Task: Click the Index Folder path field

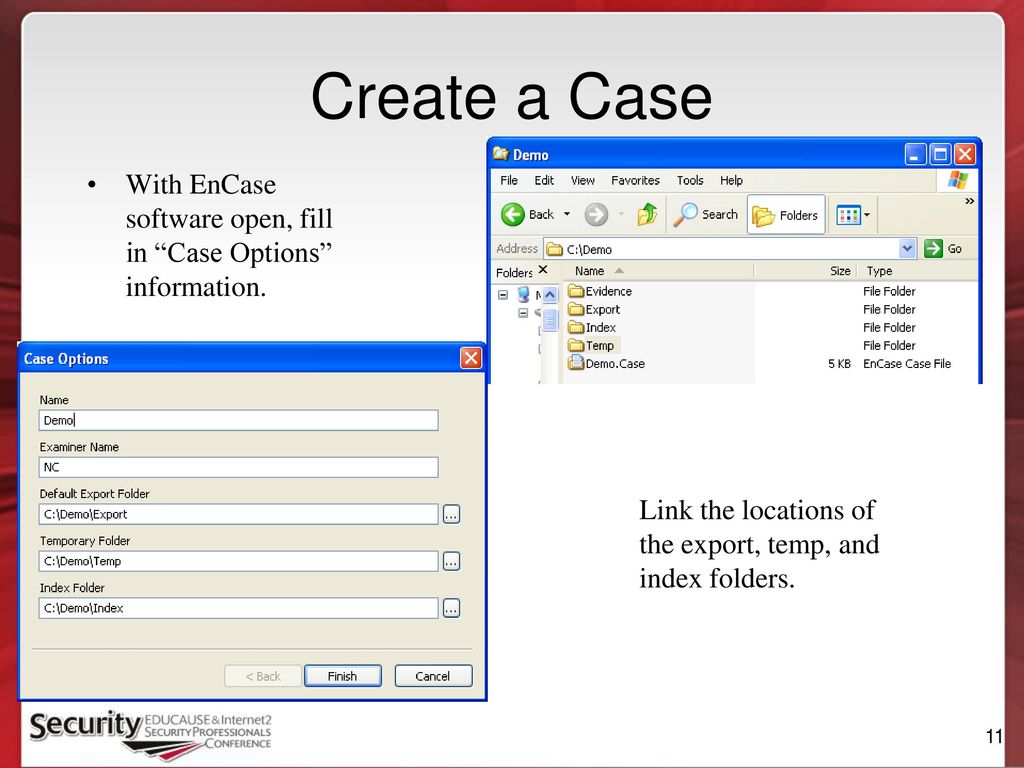Action: [x=238, y=608]
